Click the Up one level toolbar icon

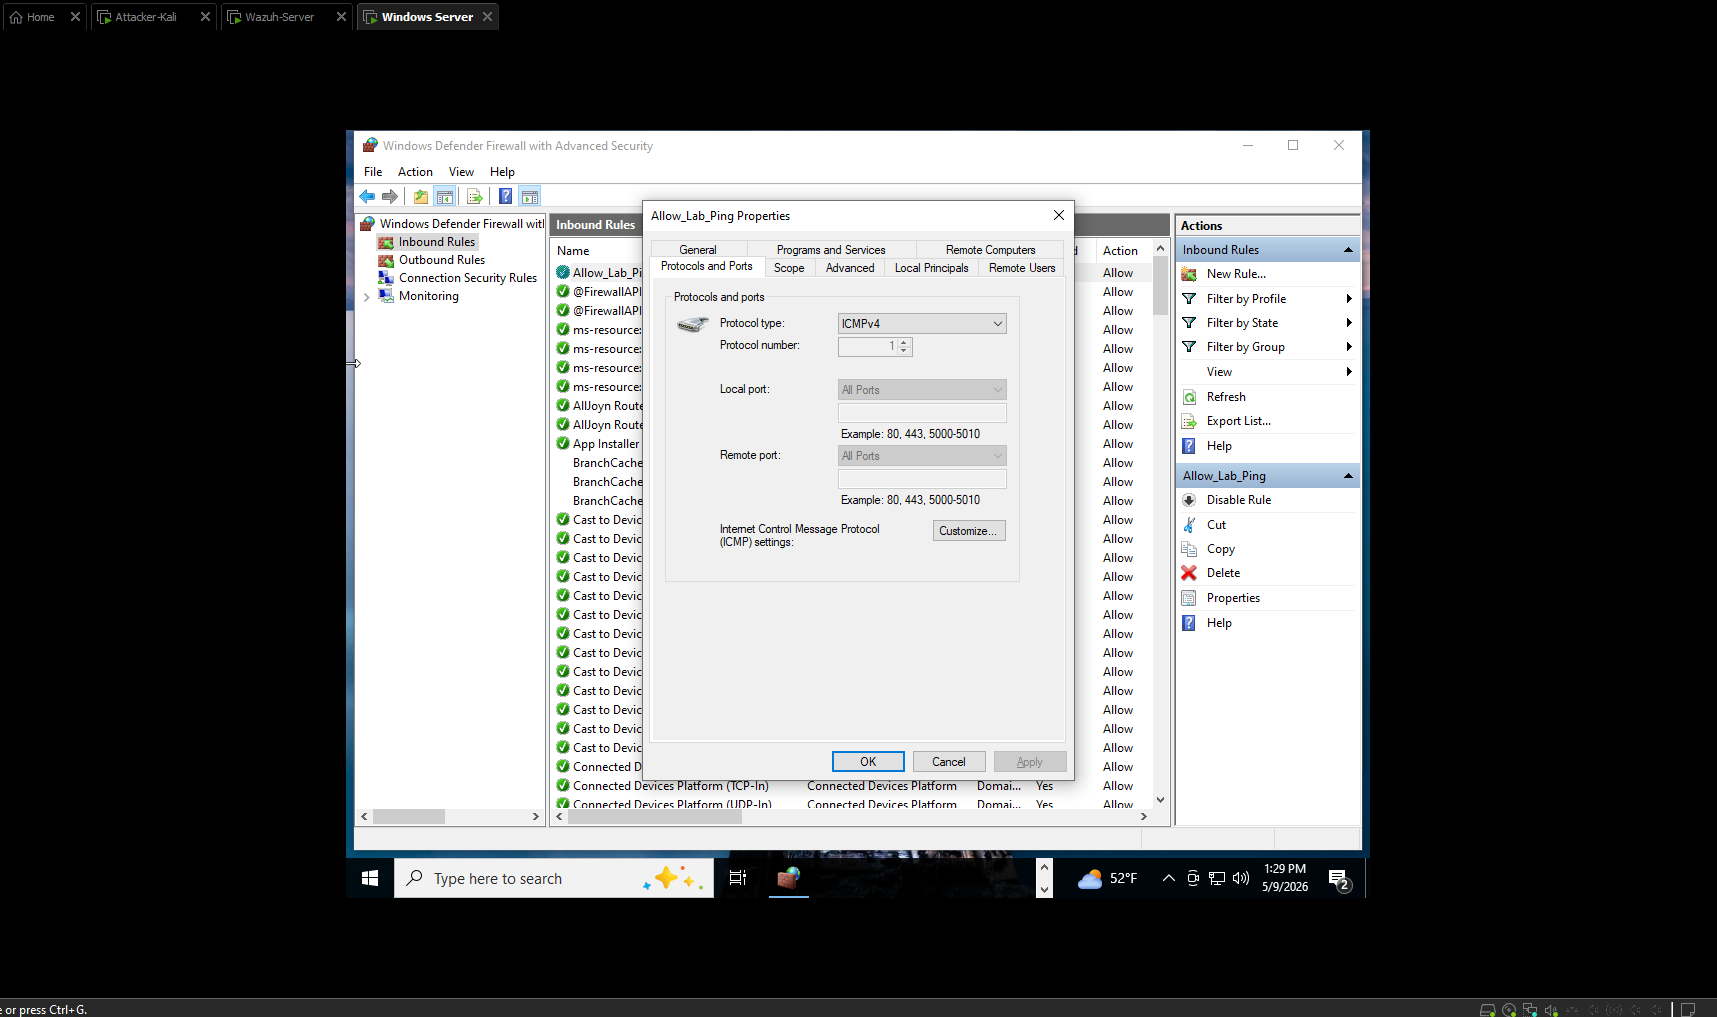(x=421, y=197)
